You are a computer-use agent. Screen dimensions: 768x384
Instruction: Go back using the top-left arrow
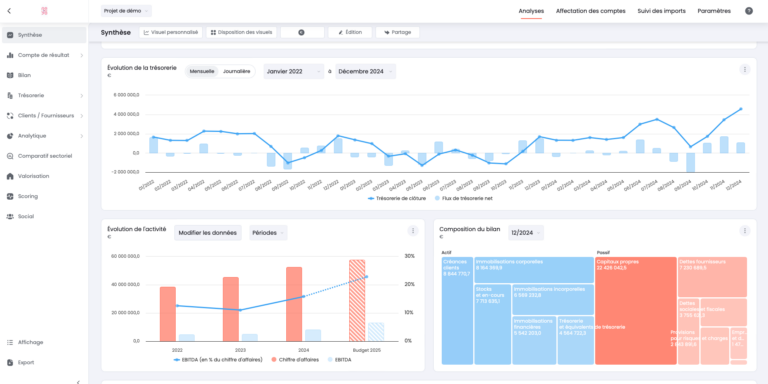(9, 11)
